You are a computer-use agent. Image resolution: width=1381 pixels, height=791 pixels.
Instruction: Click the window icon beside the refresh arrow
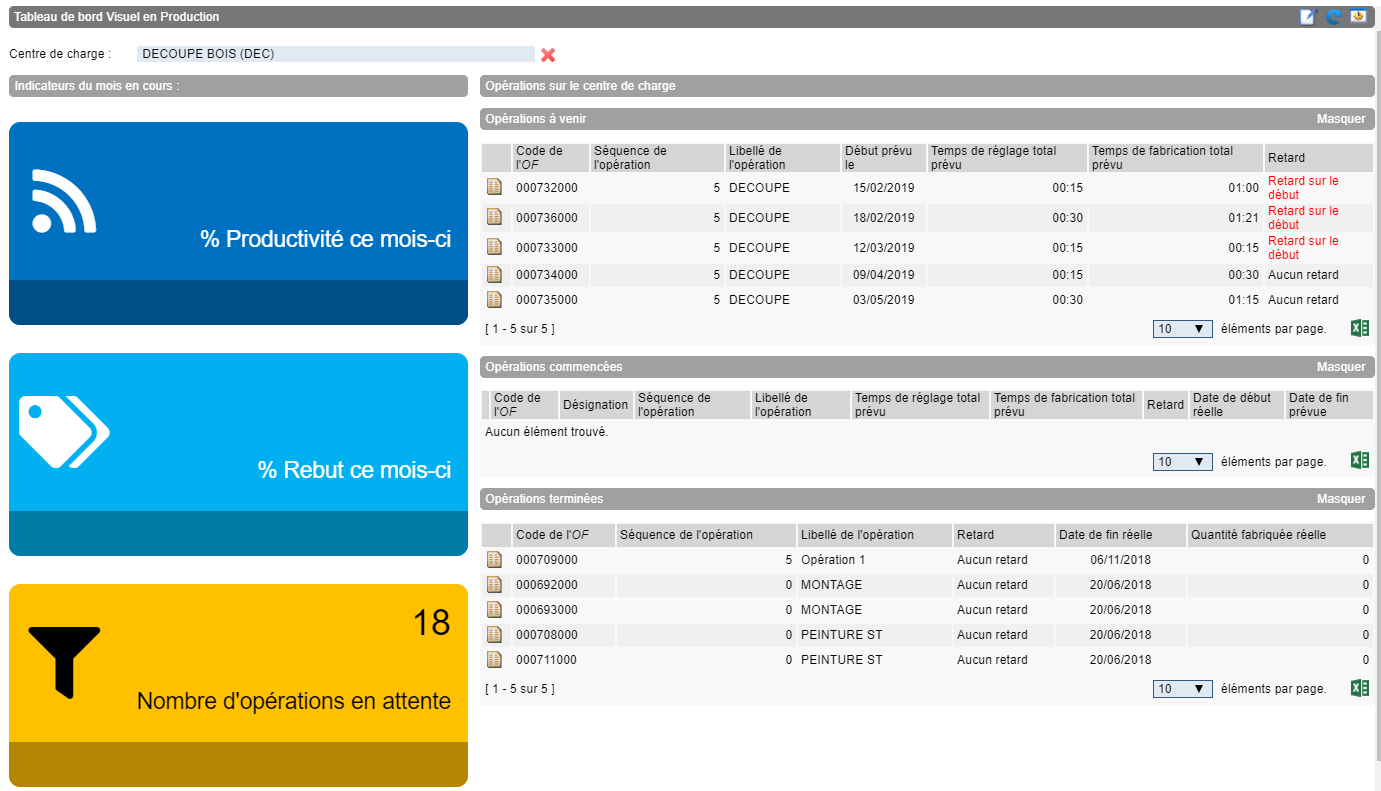click(1358, 16)
